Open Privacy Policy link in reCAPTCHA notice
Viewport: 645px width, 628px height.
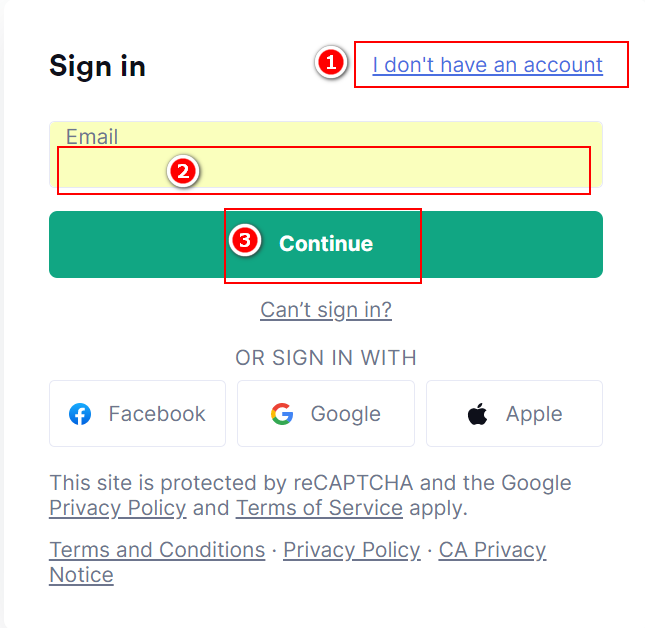117,508
